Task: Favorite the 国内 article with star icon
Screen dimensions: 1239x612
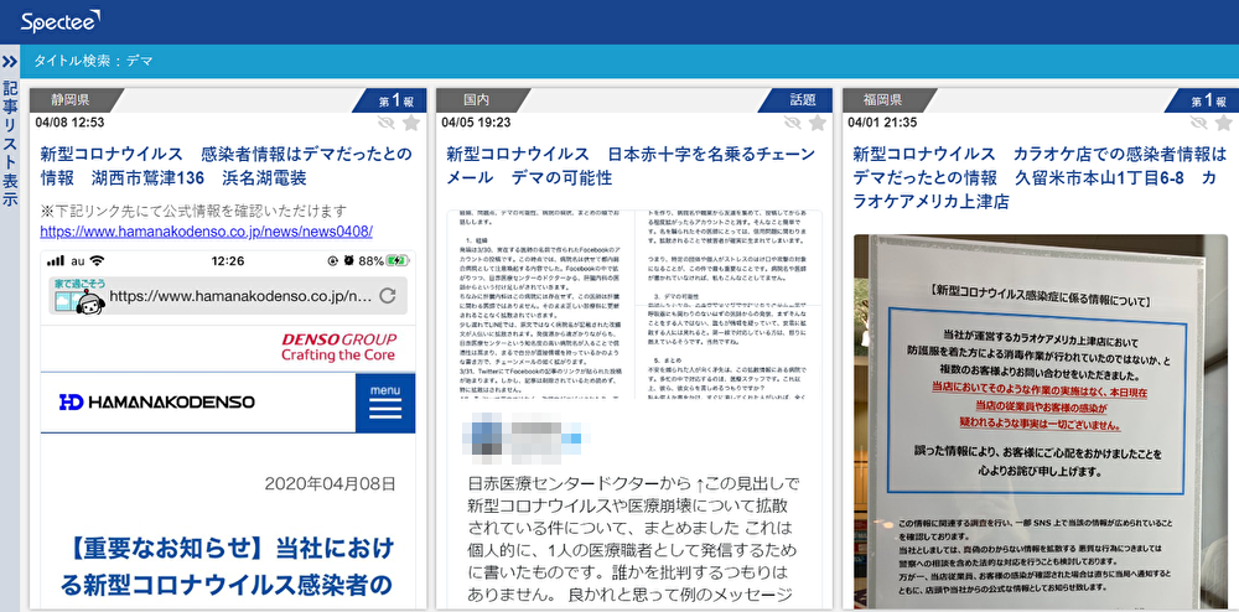Action: [817, 123]
